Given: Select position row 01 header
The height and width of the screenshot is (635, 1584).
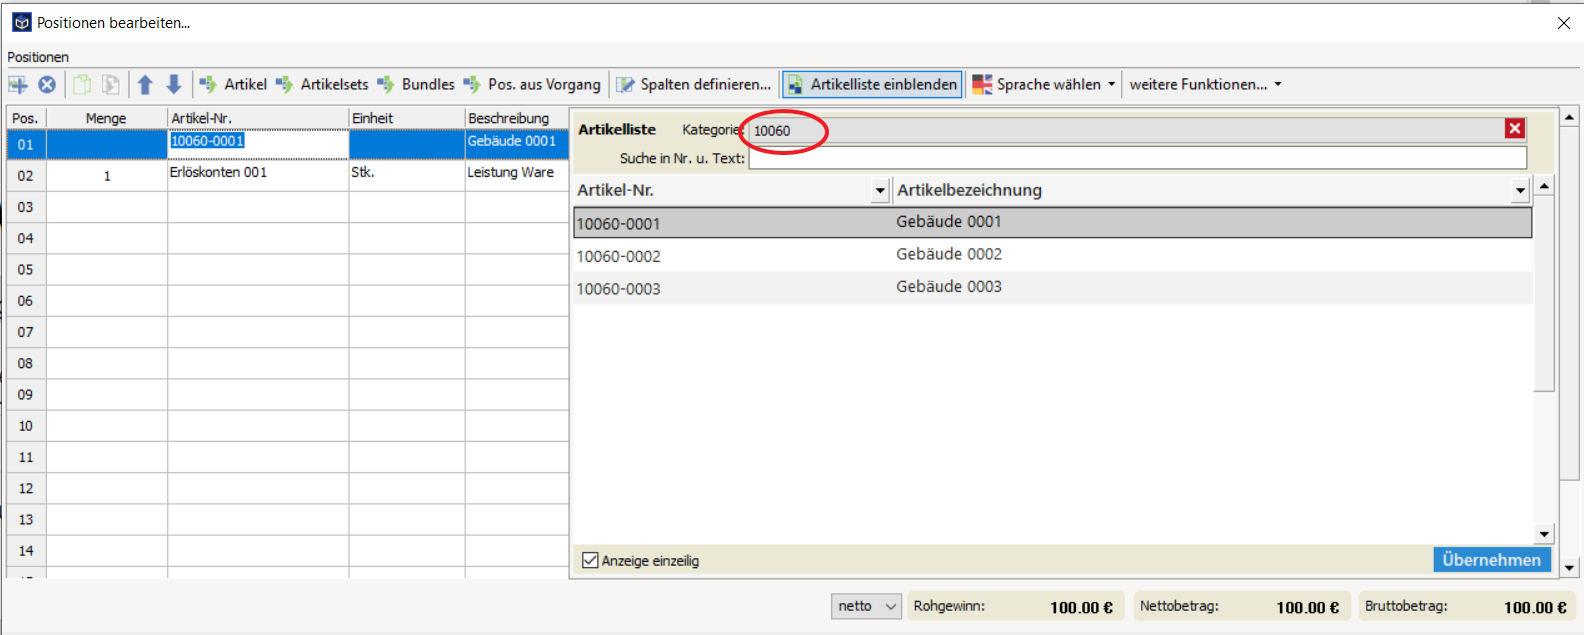Looking at the screenshot, I should point(26,144).
